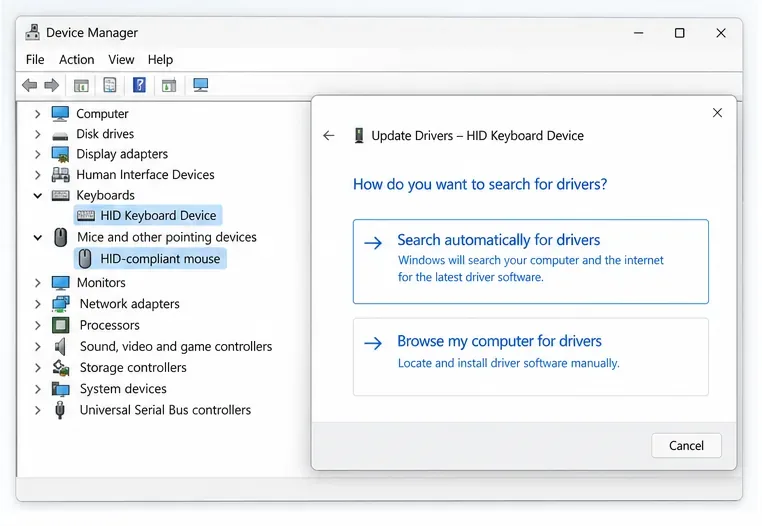This screenshot has width=762, height=526.
Task: Click the Computer category icon
Action: 60,113
